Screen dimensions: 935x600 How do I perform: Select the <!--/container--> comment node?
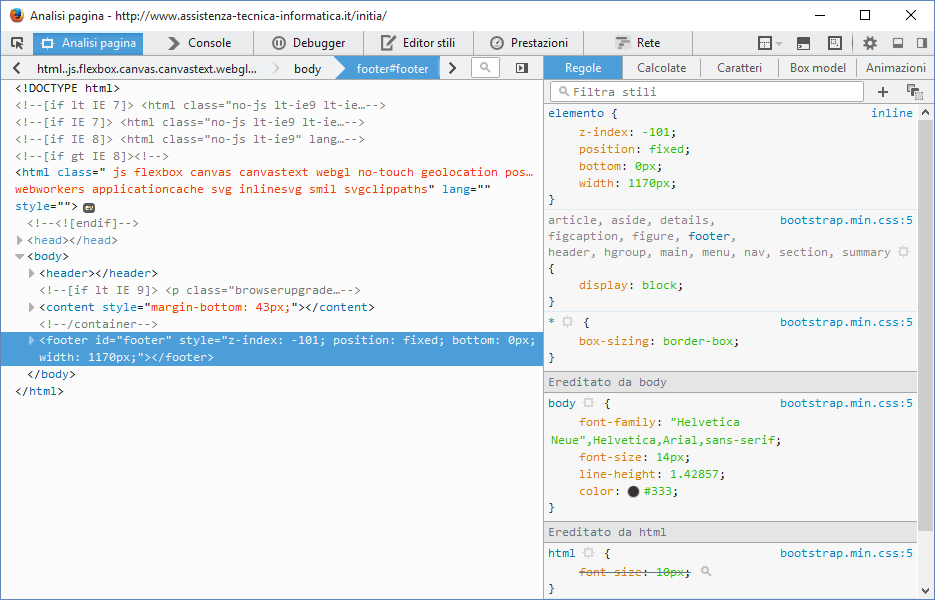tap(98, 324)
